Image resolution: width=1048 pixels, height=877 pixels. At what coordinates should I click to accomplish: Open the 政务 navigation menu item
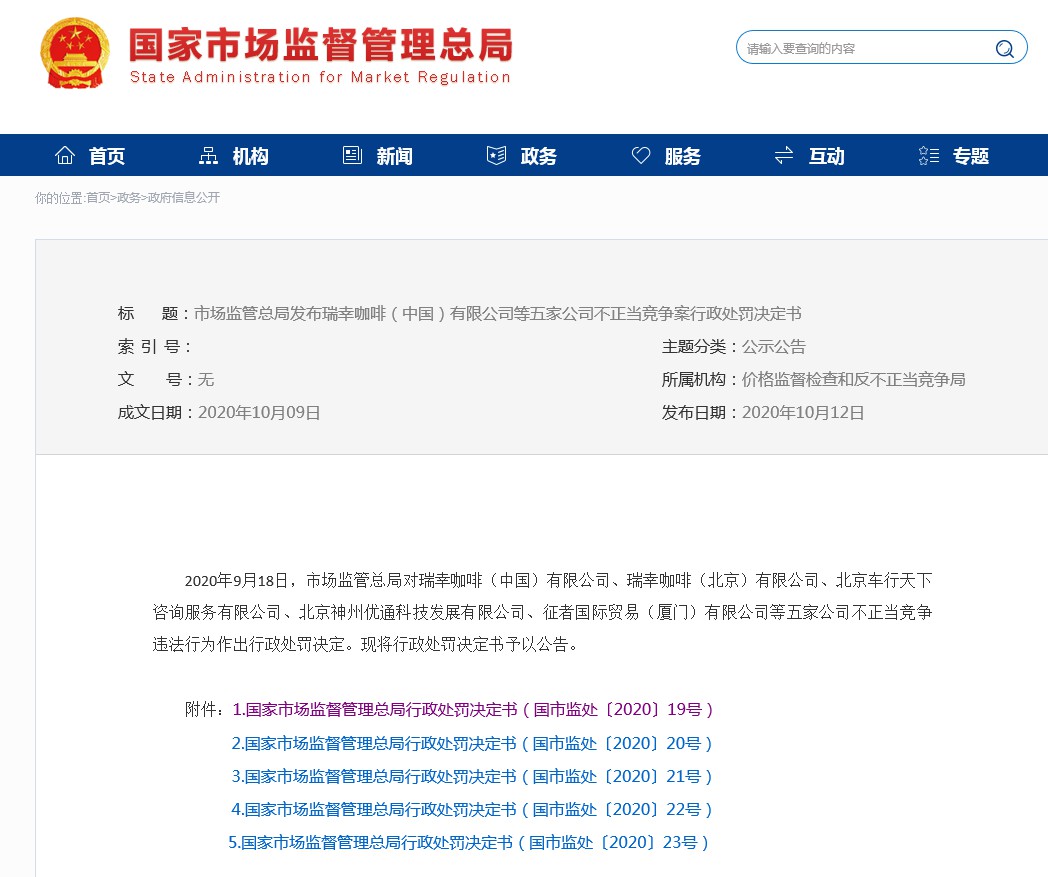539,156
